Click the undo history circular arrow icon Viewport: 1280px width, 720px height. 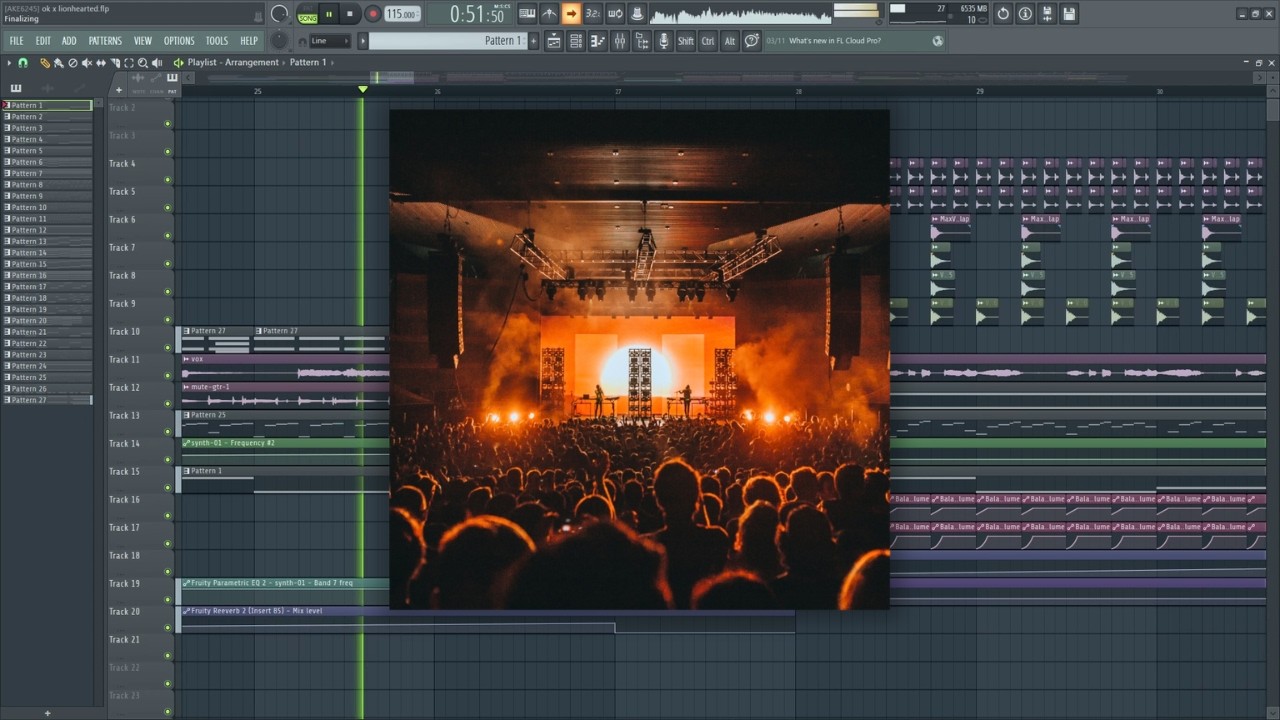click(x=1003, y=14)
